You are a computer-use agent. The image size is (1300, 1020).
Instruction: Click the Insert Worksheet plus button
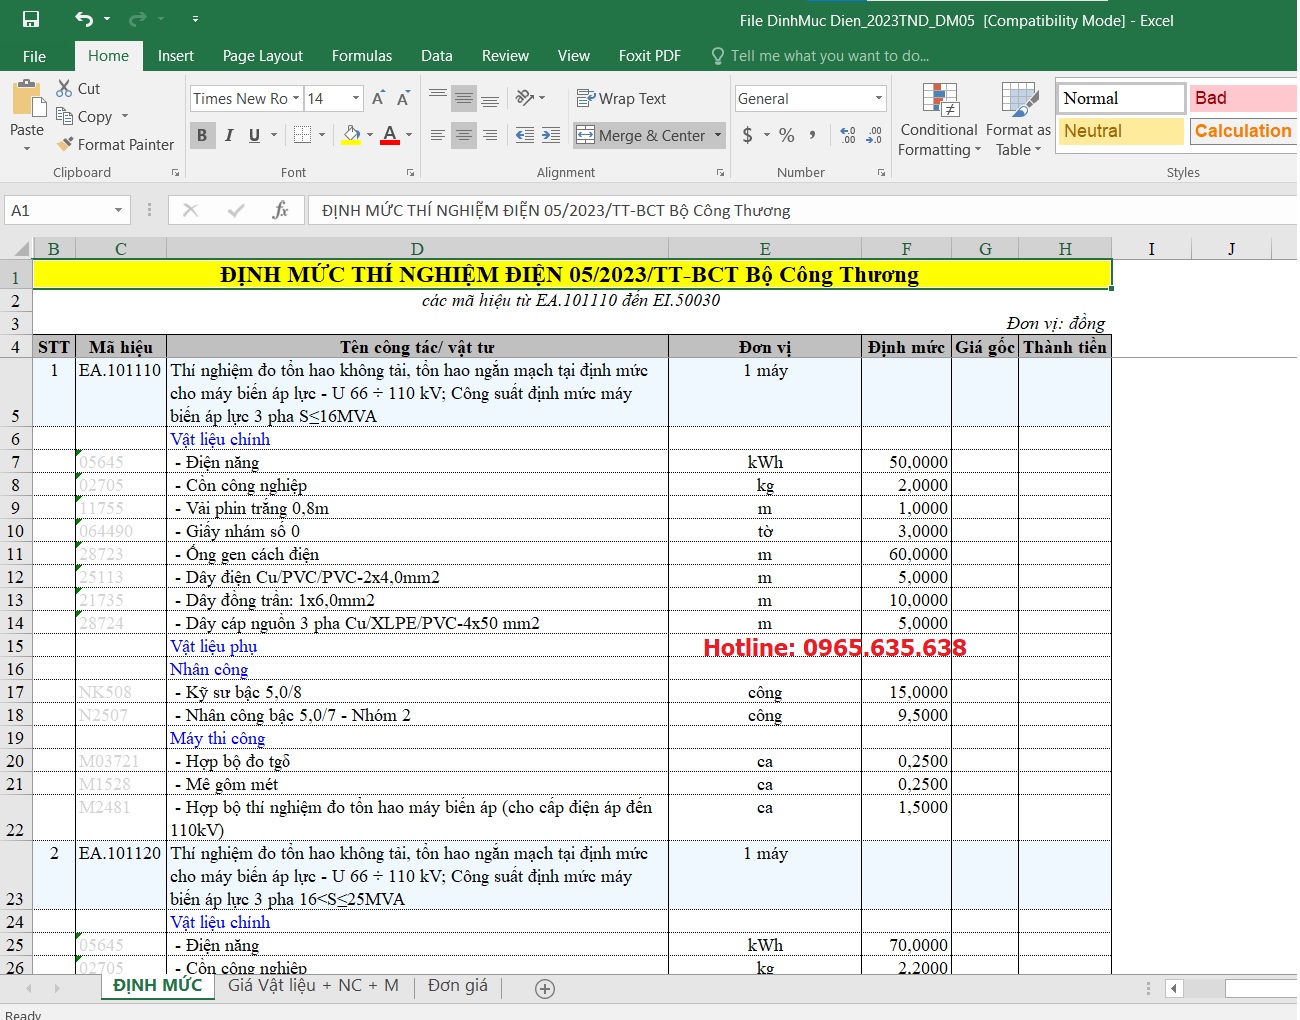point(544,988)
